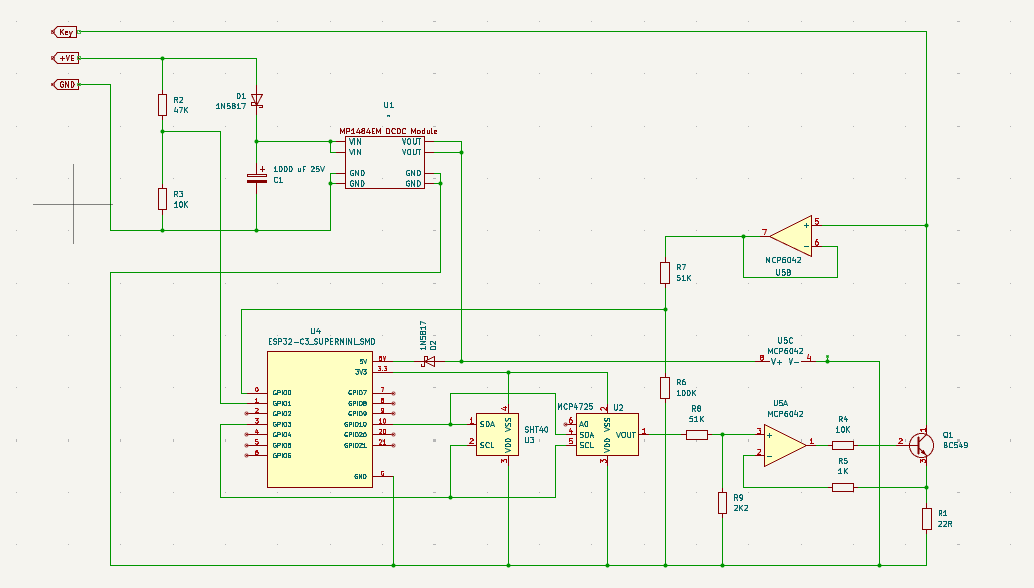This screenshot has height=588, width=1034.
Task: Click the '2K2' value of R9
Action: pyautogui.click(x=741, y=508)
